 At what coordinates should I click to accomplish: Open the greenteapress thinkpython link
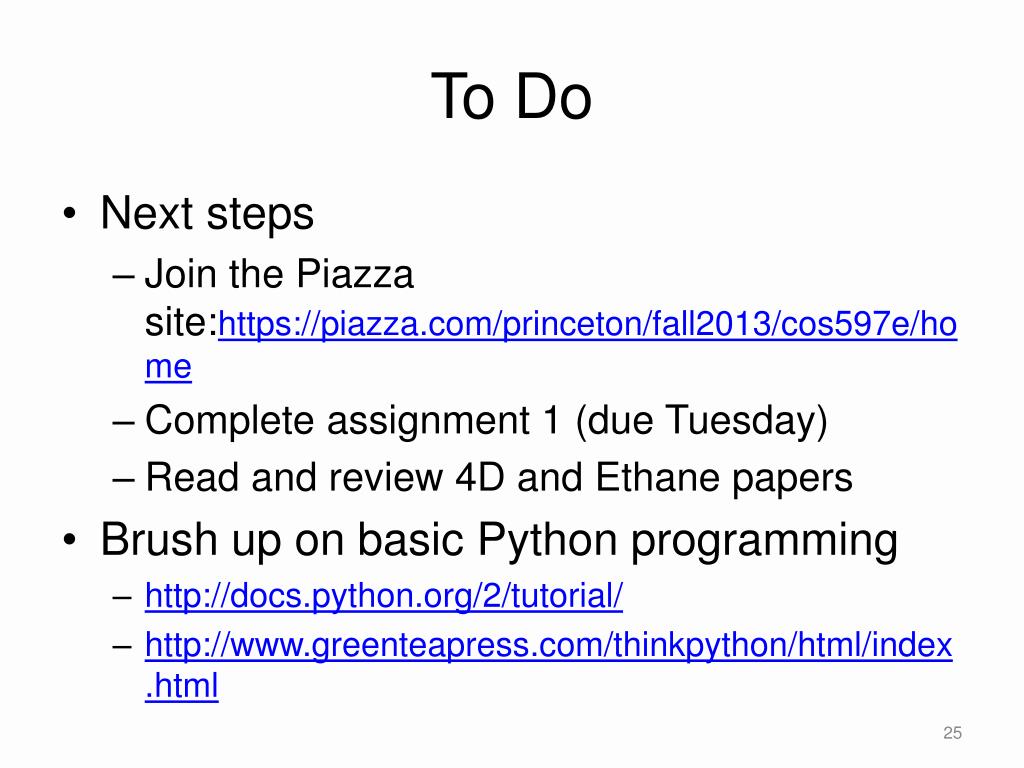coord(549,645)
